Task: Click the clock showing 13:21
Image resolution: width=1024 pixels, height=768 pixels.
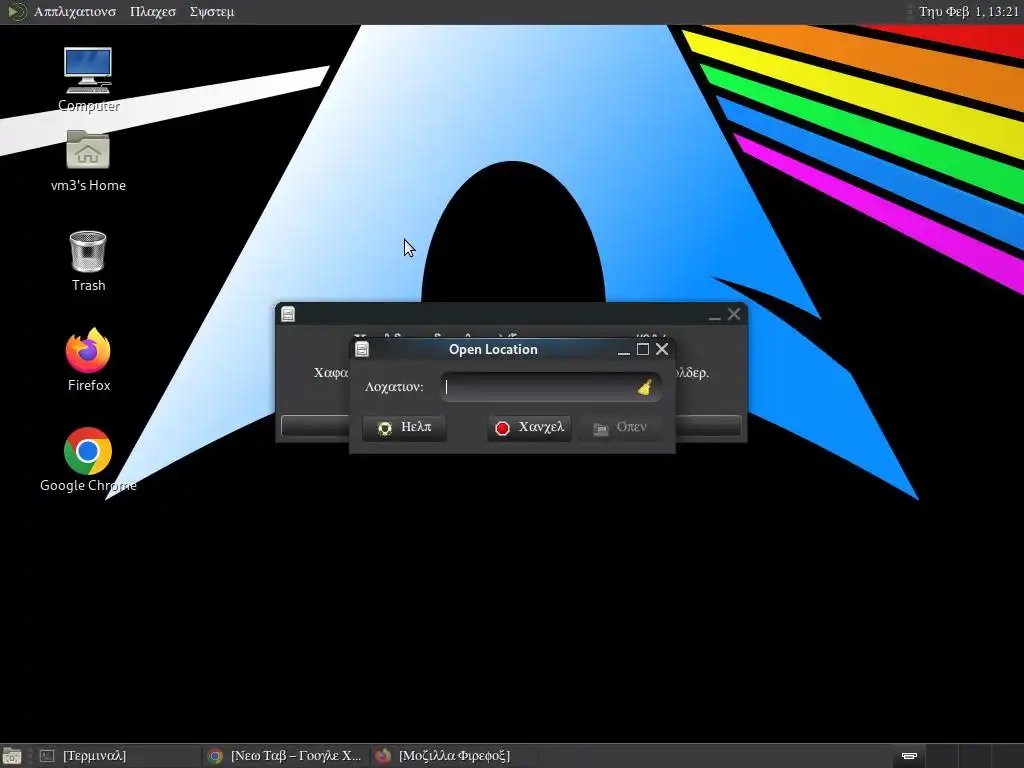Action: pyautogui.click(x=968, y=12)
